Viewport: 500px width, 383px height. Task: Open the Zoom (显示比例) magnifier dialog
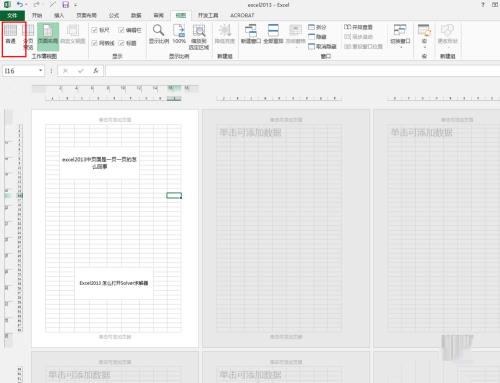(x=159, y=34)
